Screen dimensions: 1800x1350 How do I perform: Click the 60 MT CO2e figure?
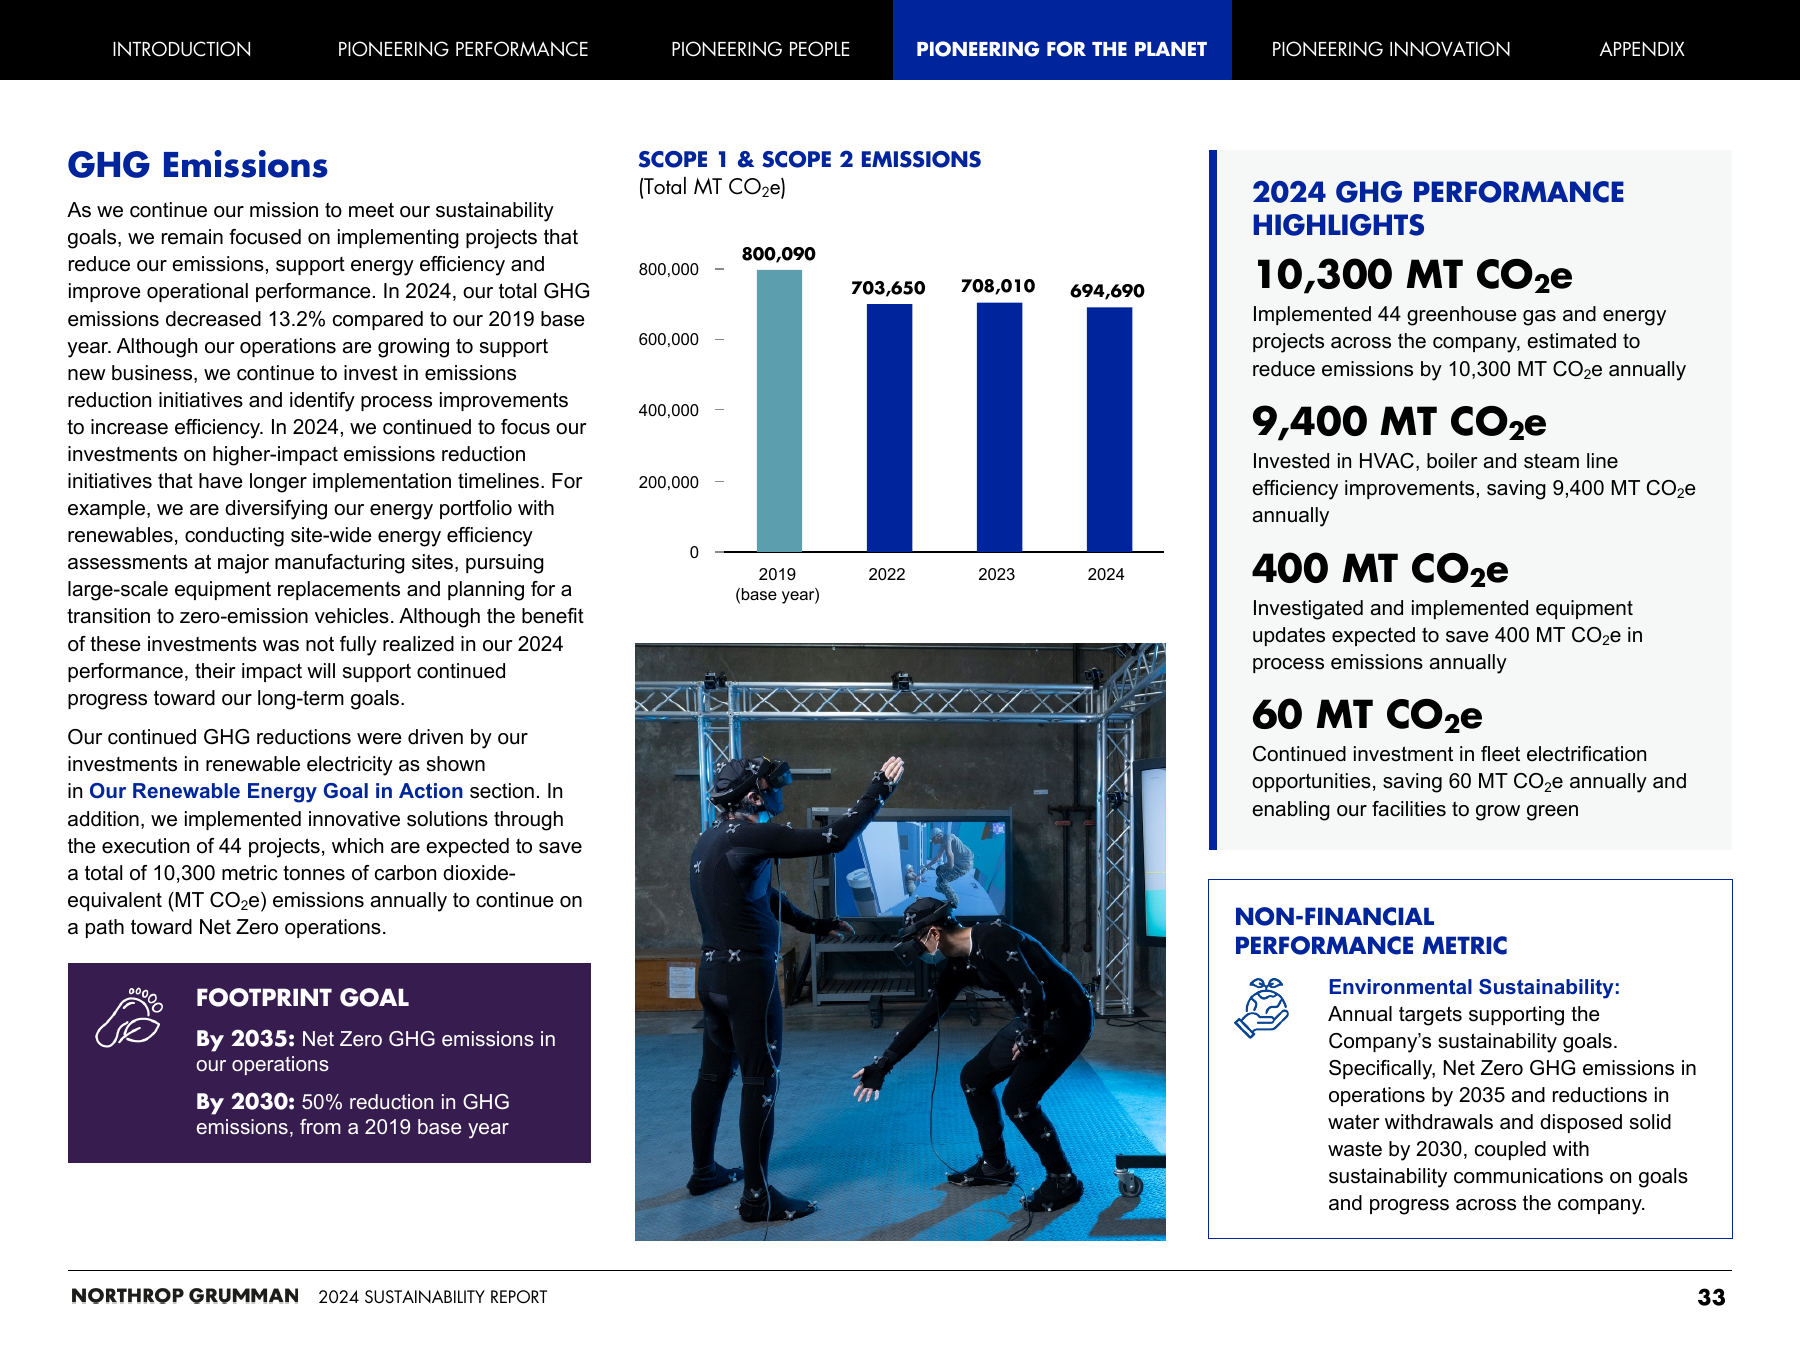(x=1367, y=715)
